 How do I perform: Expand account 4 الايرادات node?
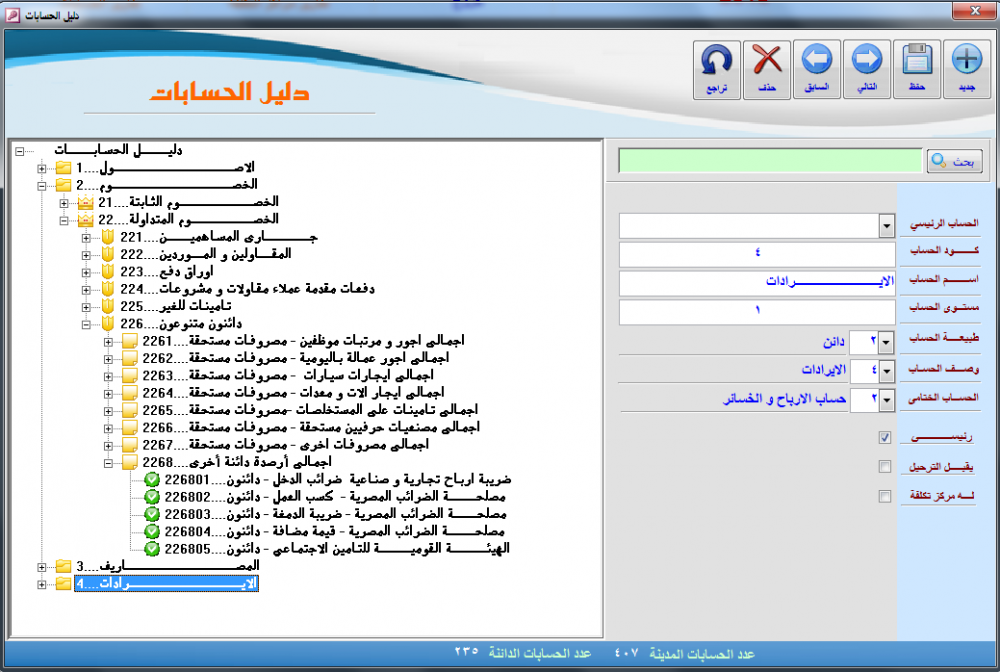(x=41, y=584)
